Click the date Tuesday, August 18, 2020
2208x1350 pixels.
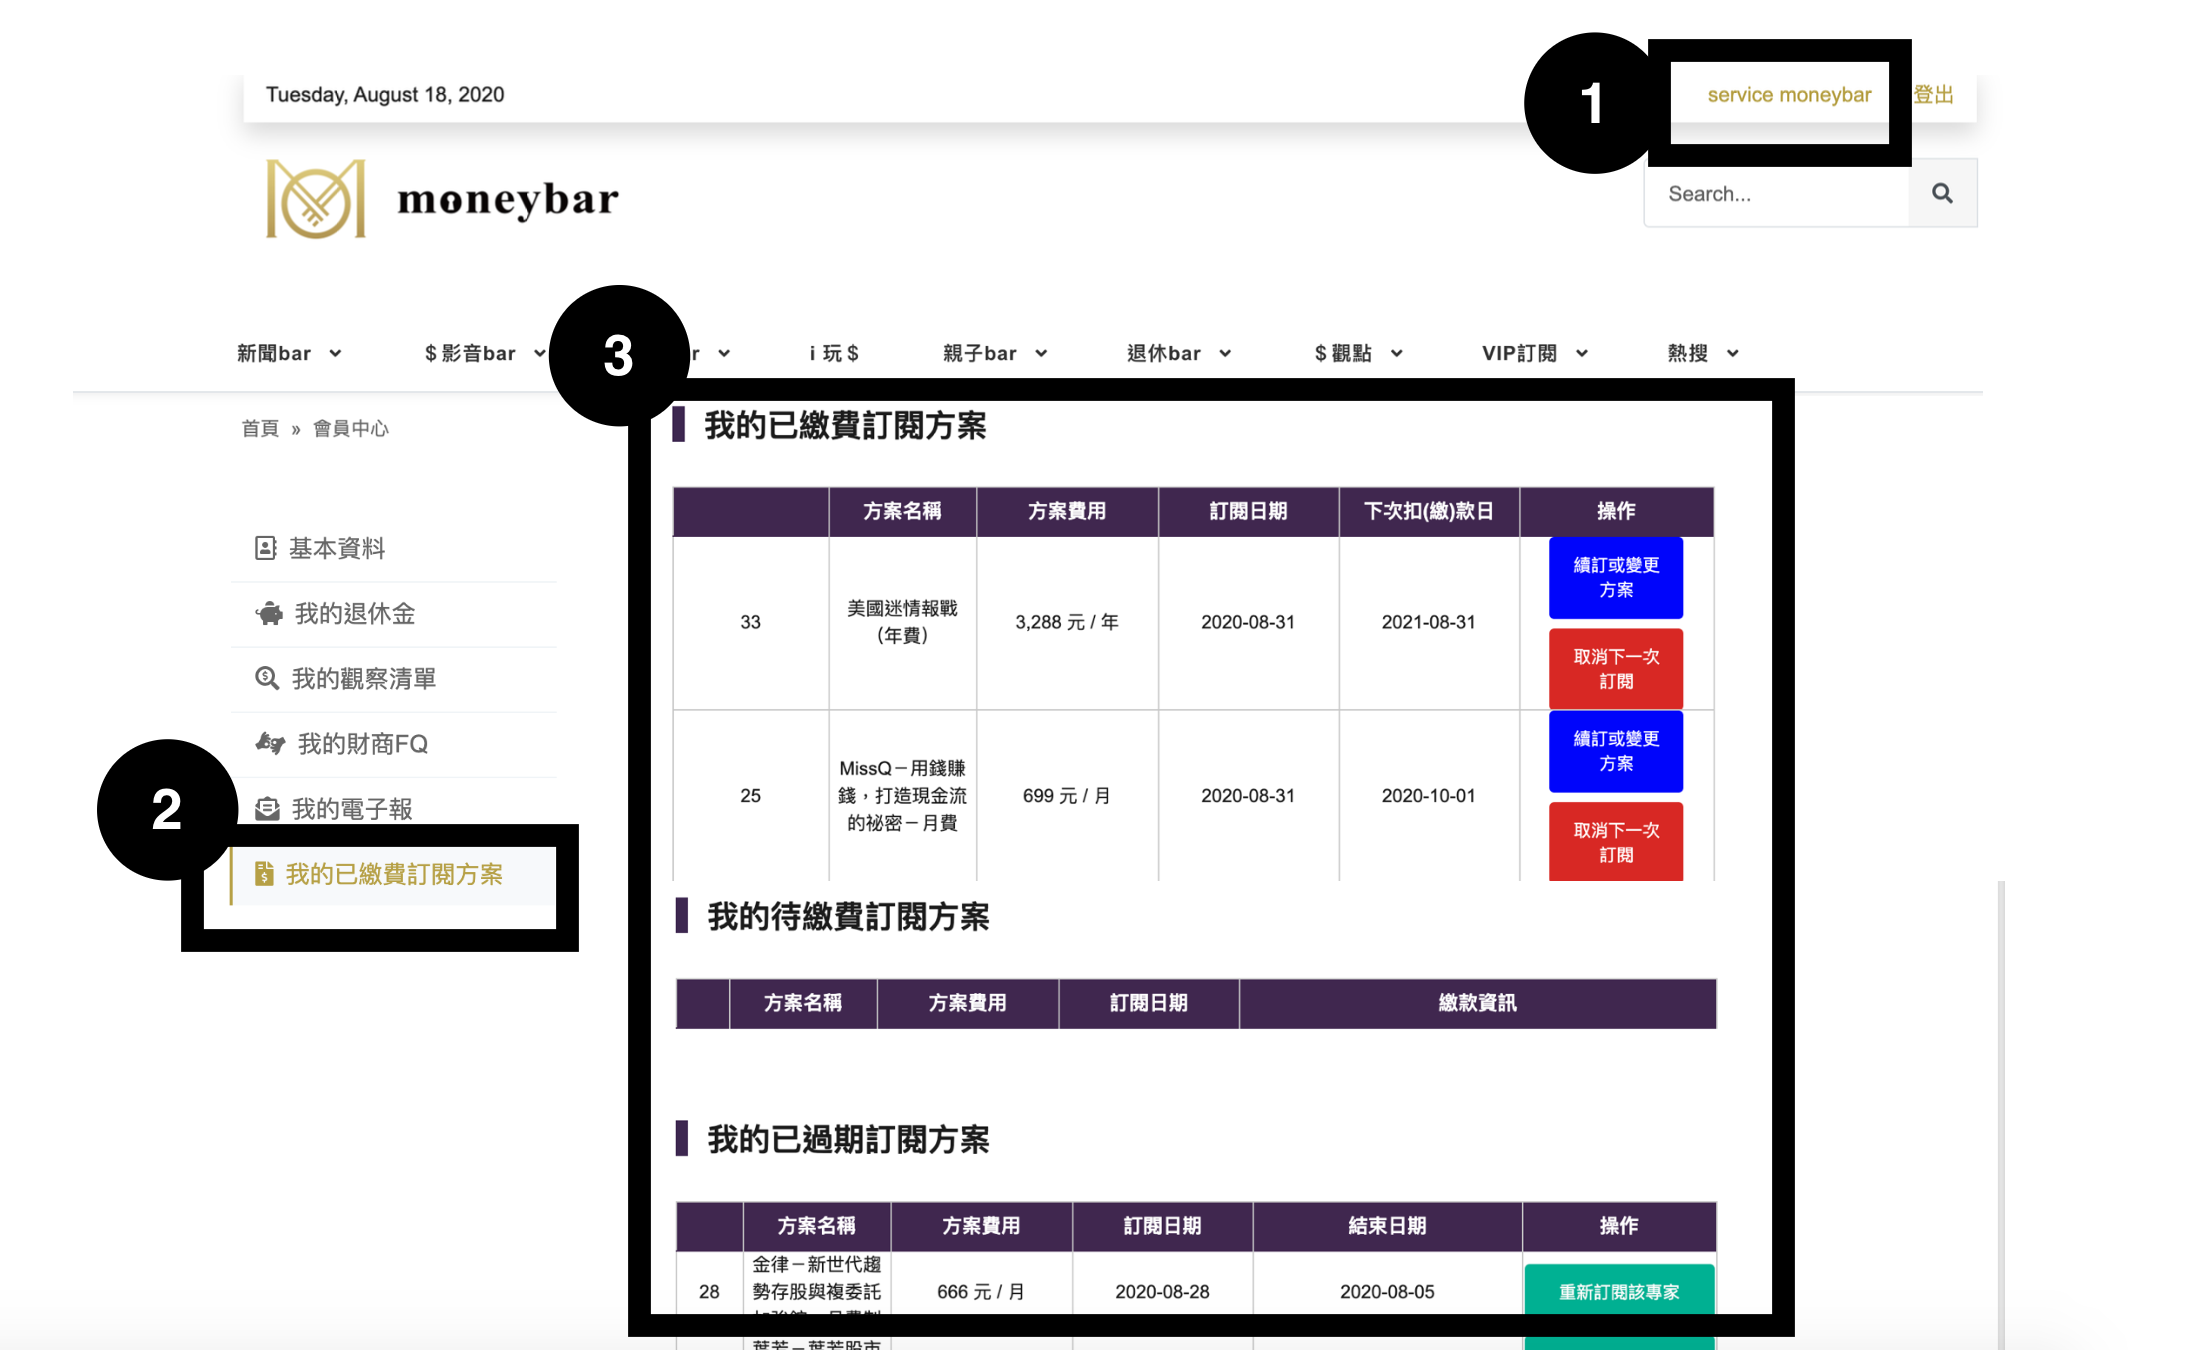[x=385, y=94]
